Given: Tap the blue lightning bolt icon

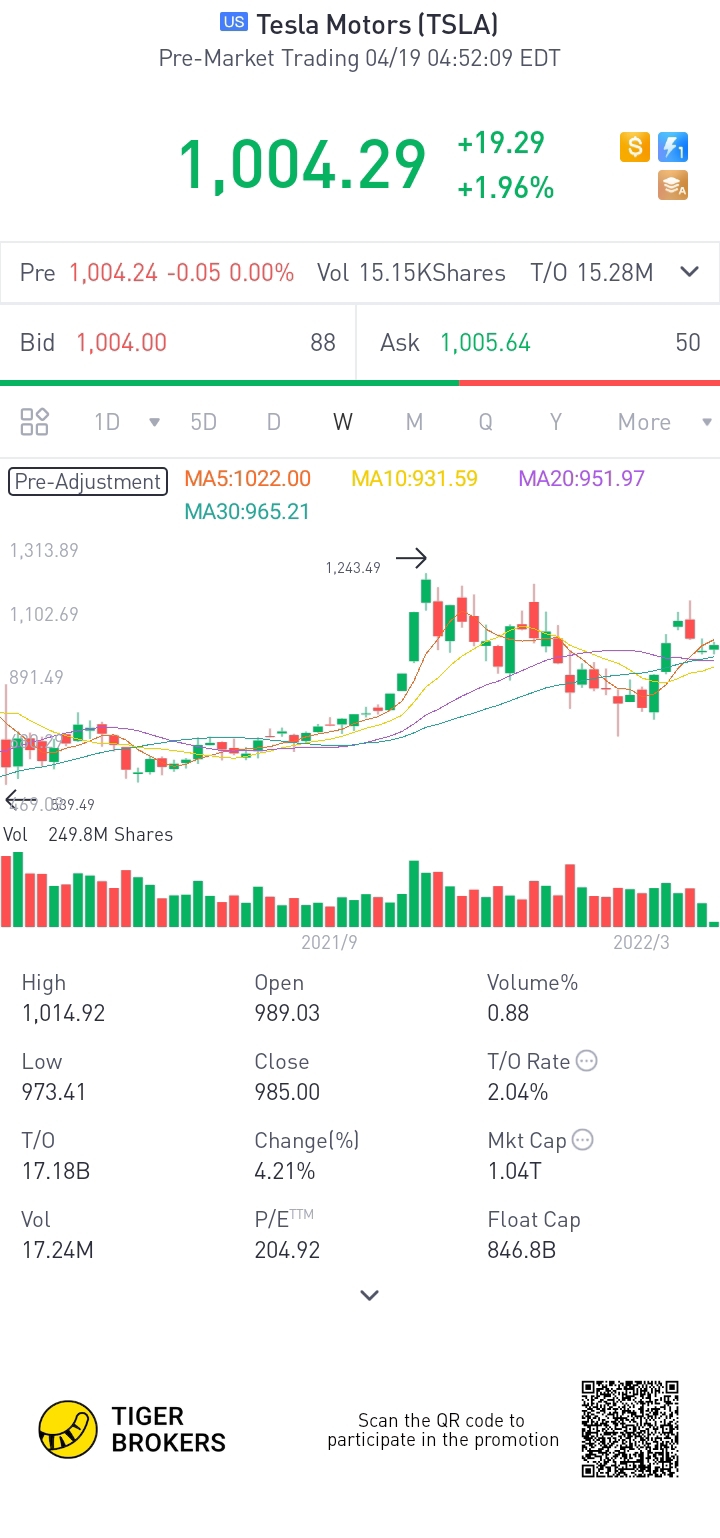Looking at the screenshot, I should (673, 148).
